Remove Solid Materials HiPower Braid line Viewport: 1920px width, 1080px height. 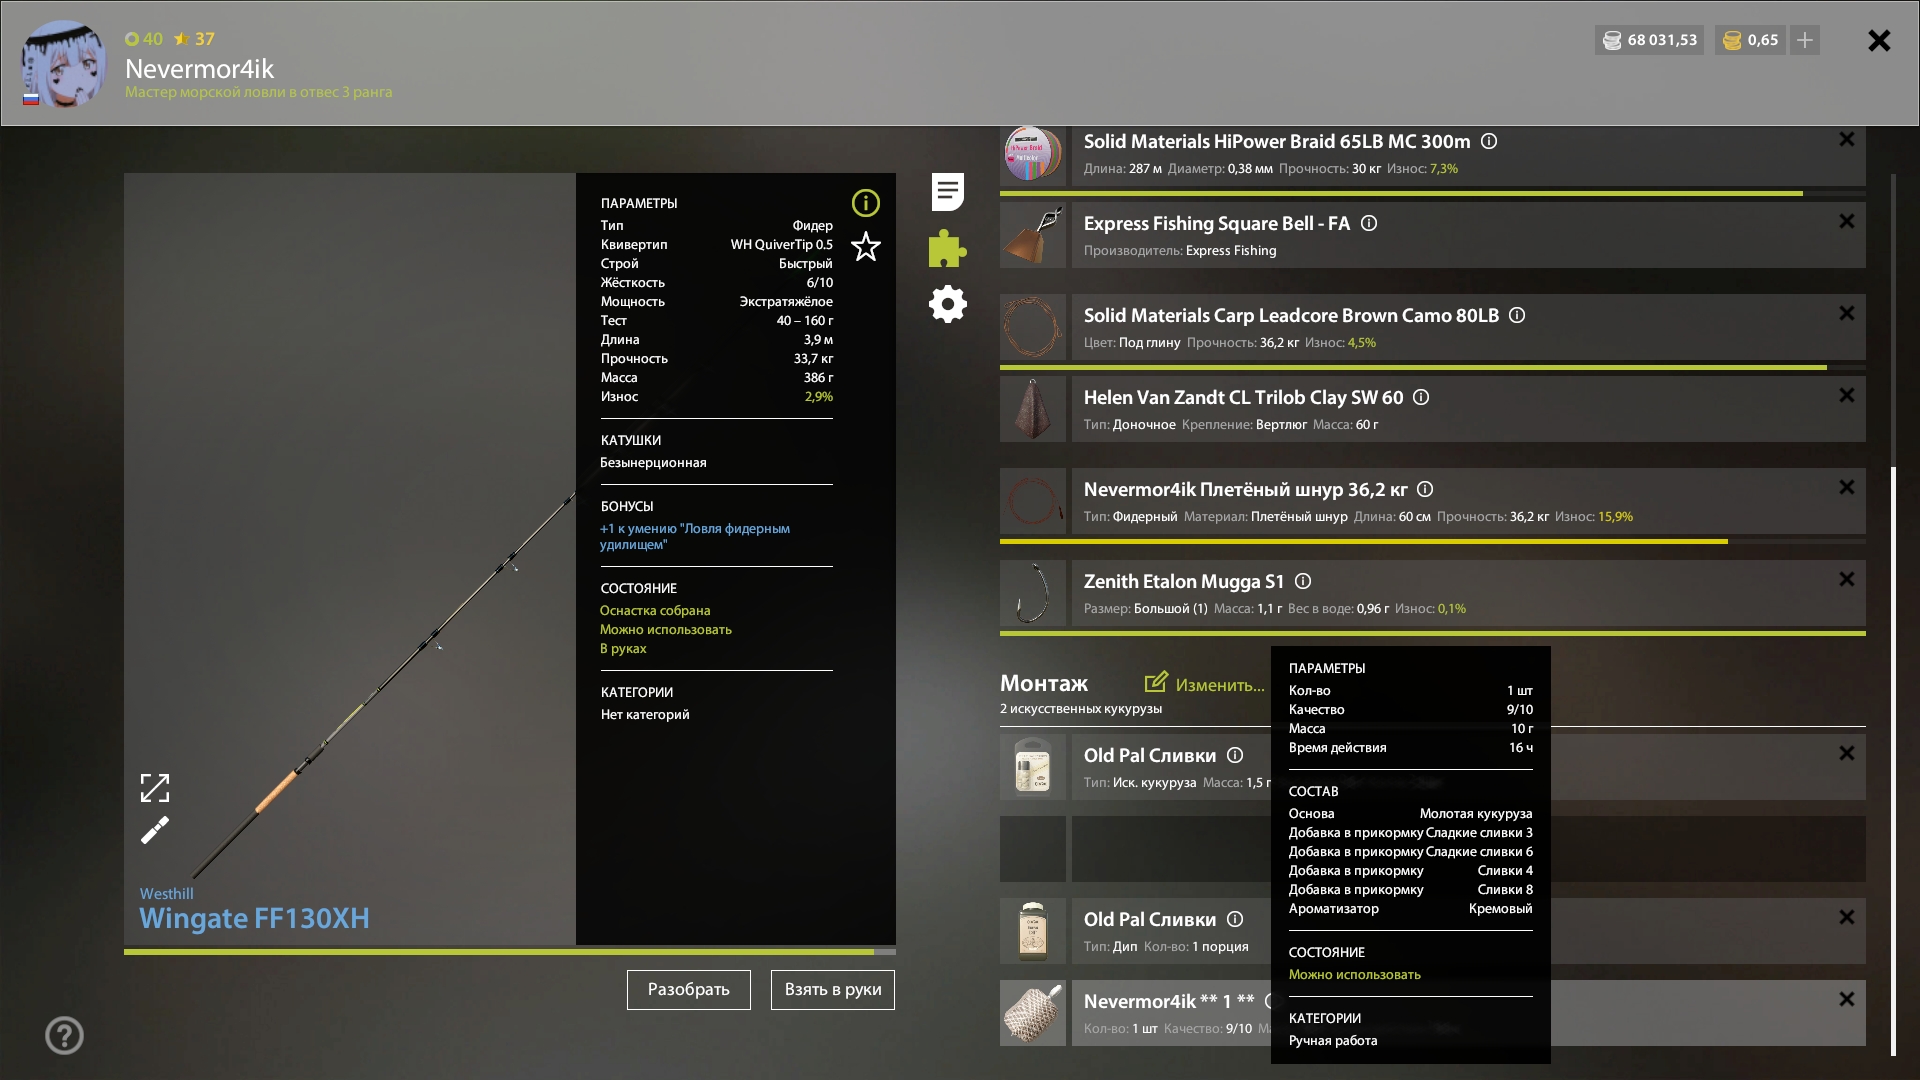pyautogui.click(x=1846, y=139)
